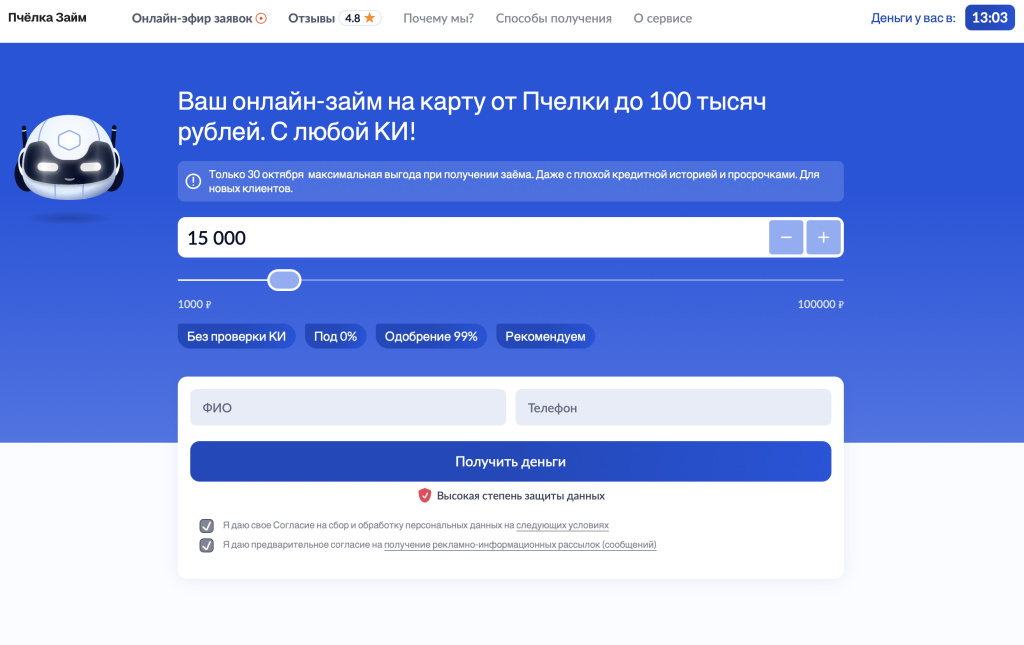Open the Почему мы? menu item

click(438, 17)
